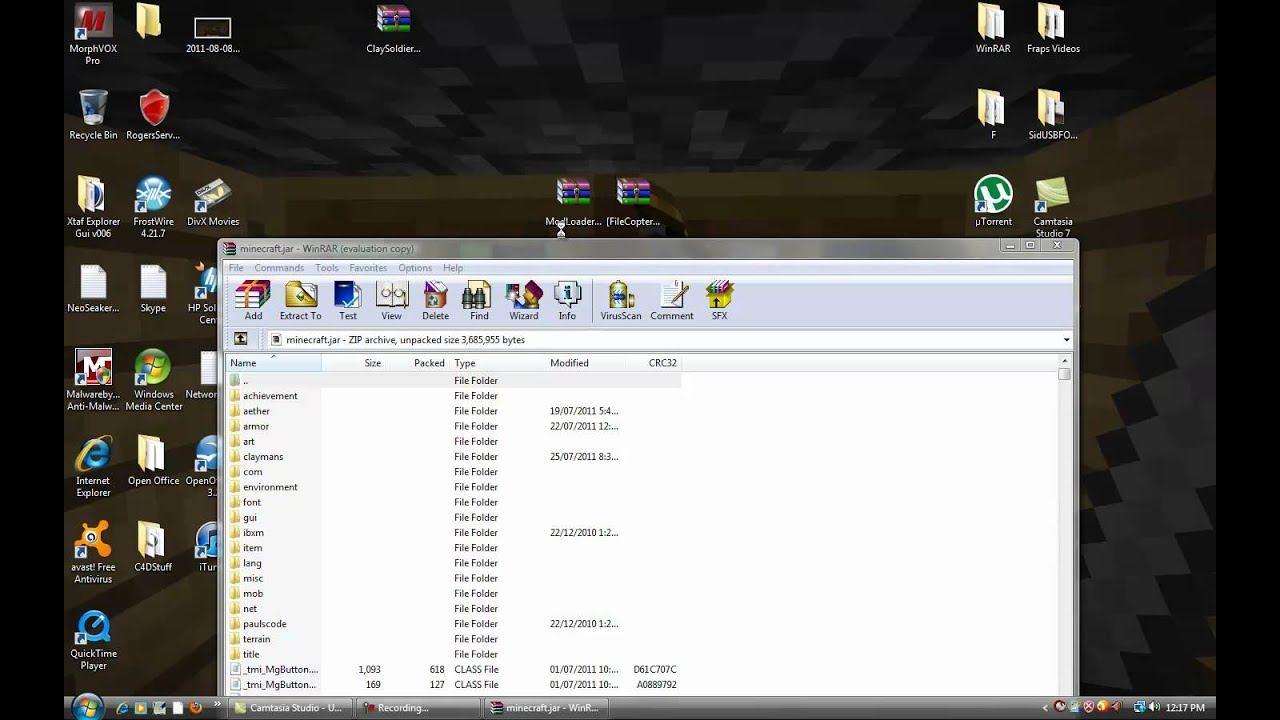This screenshot has width=1280, height=720.
Task: Add a Comment to the archive
Action: click(x=672, y=300)
